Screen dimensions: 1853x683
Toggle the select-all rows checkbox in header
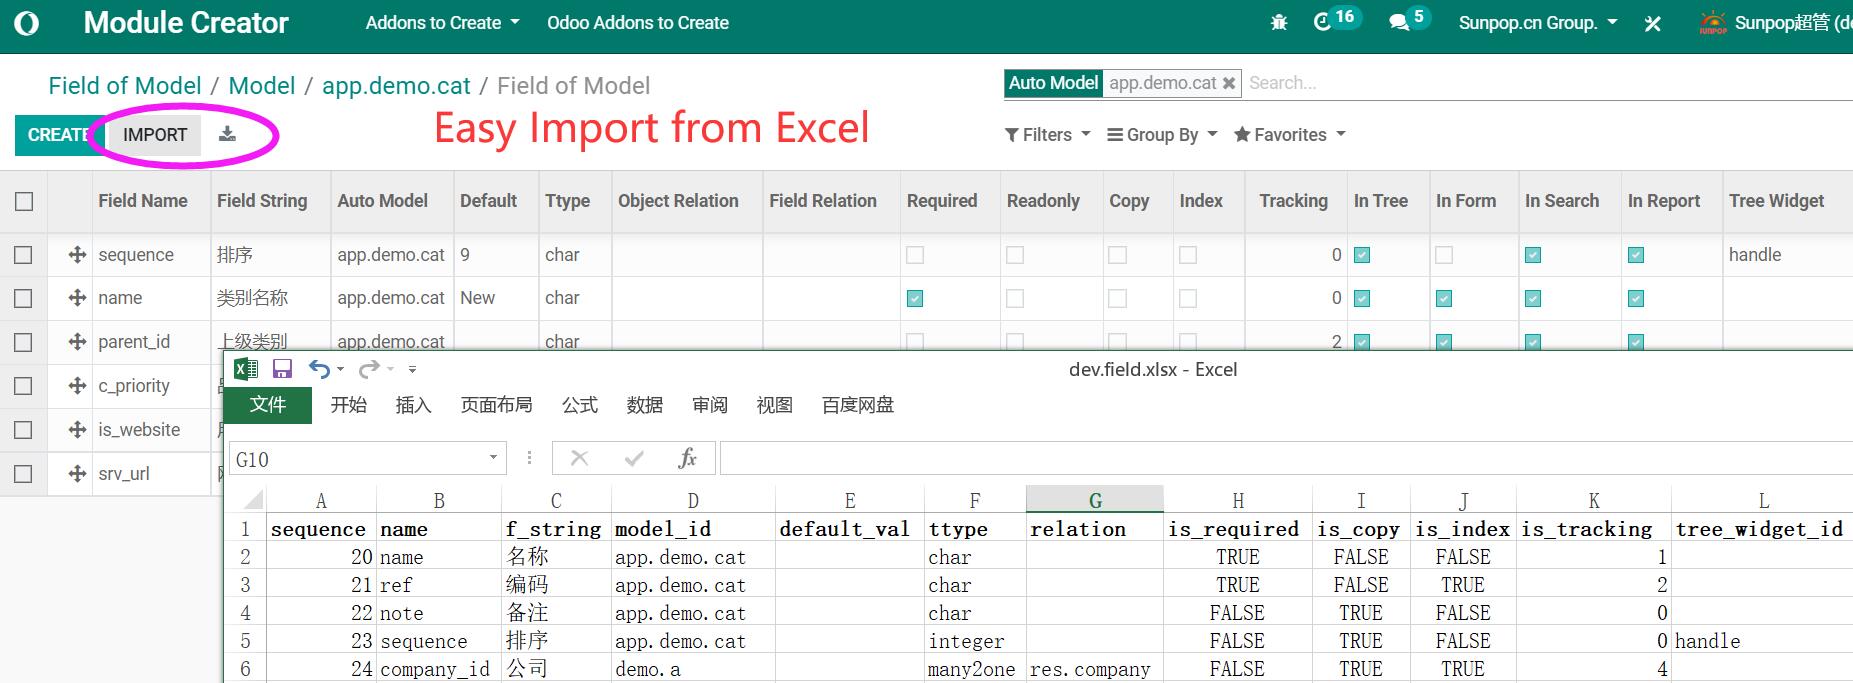coord(24,201)
